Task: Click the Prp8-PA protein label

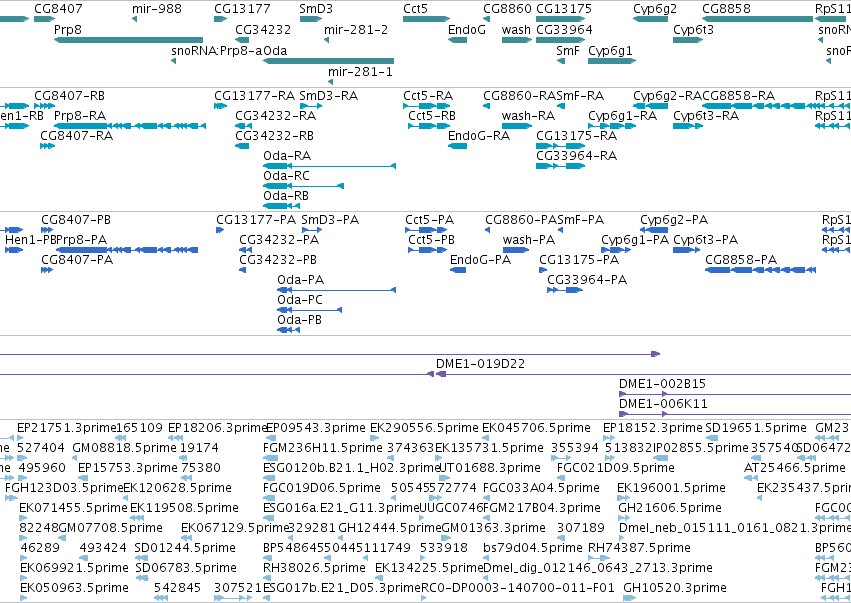Action: click(81, 240)
